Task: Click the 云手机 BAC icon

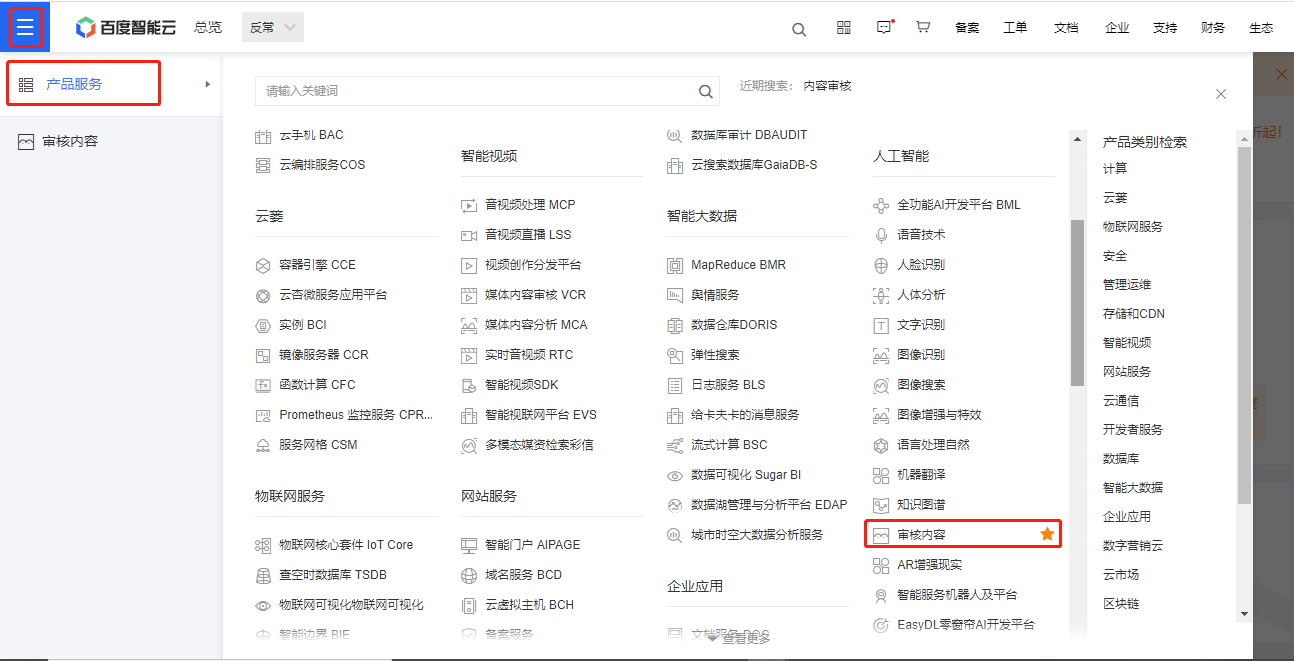Action: point(263,135)
